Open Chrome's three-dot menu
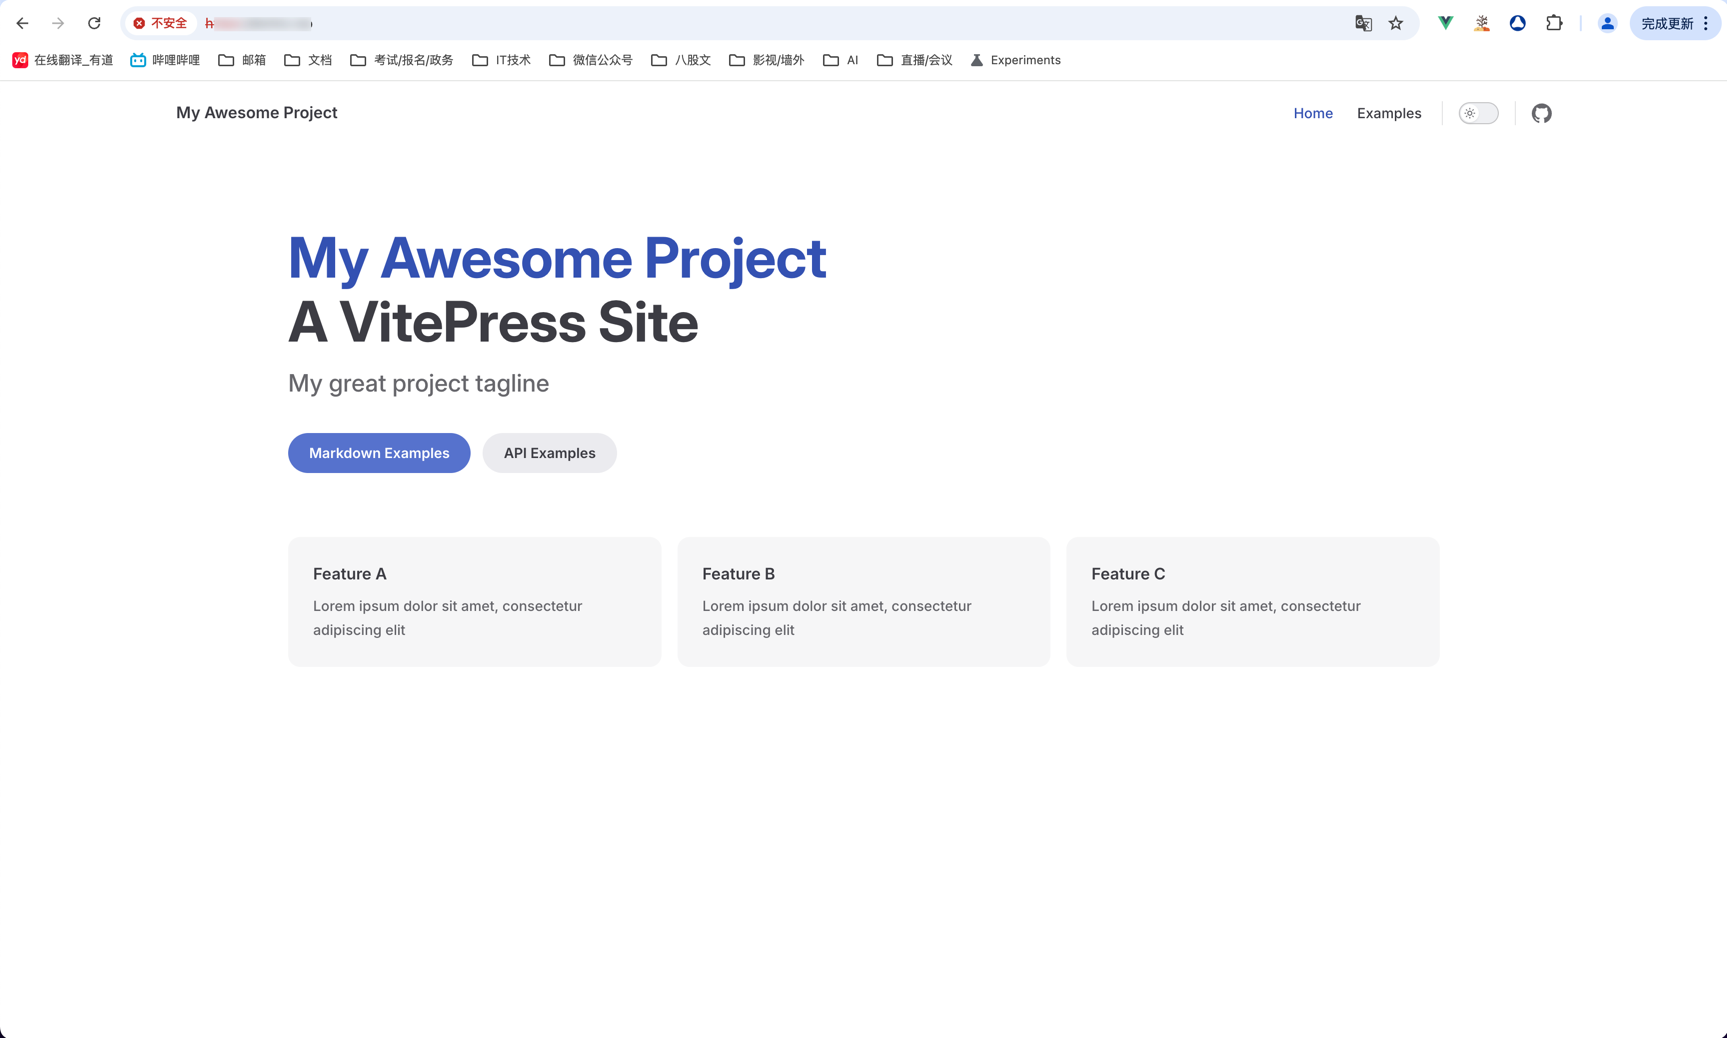This screenshot has width=1727, height=1038. (x=1706, y=23)
